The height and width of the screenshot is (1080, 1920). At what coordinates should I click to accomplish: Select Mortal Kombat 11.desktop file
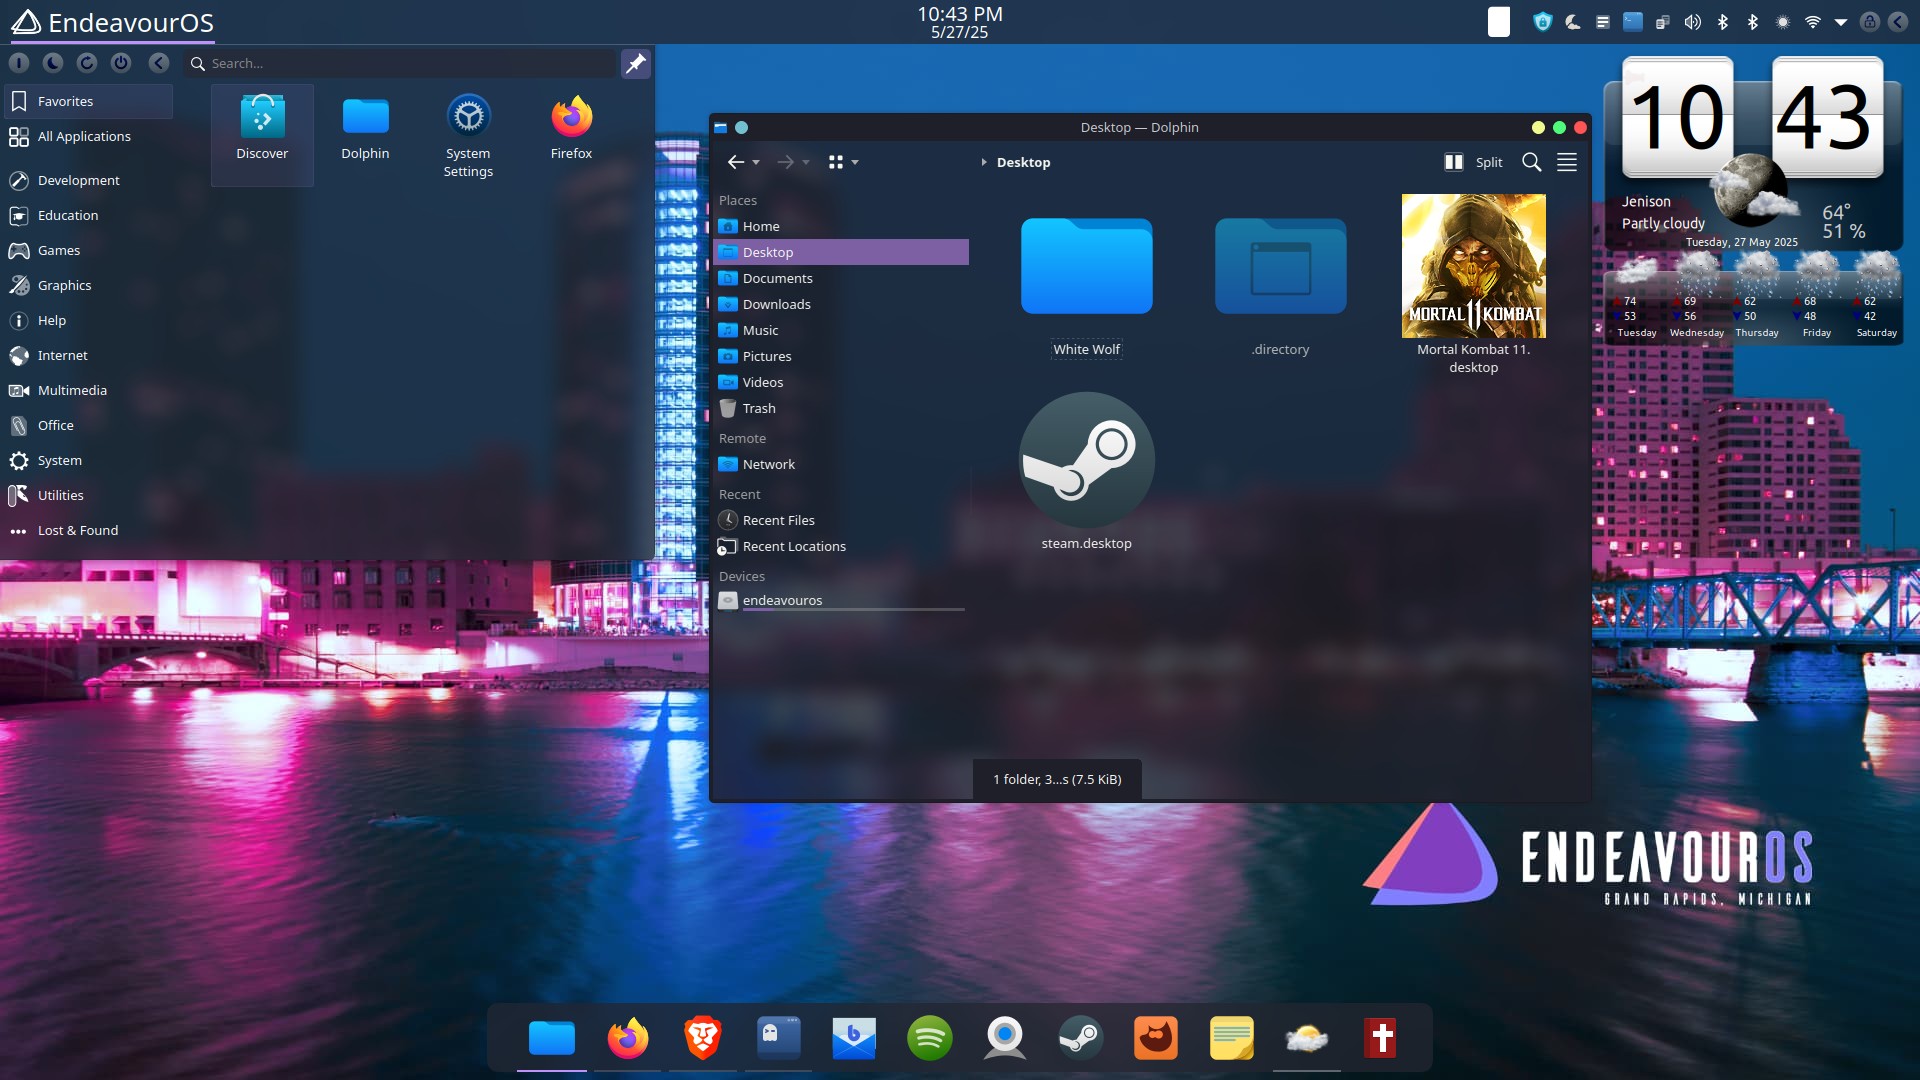click(1474, 285)
